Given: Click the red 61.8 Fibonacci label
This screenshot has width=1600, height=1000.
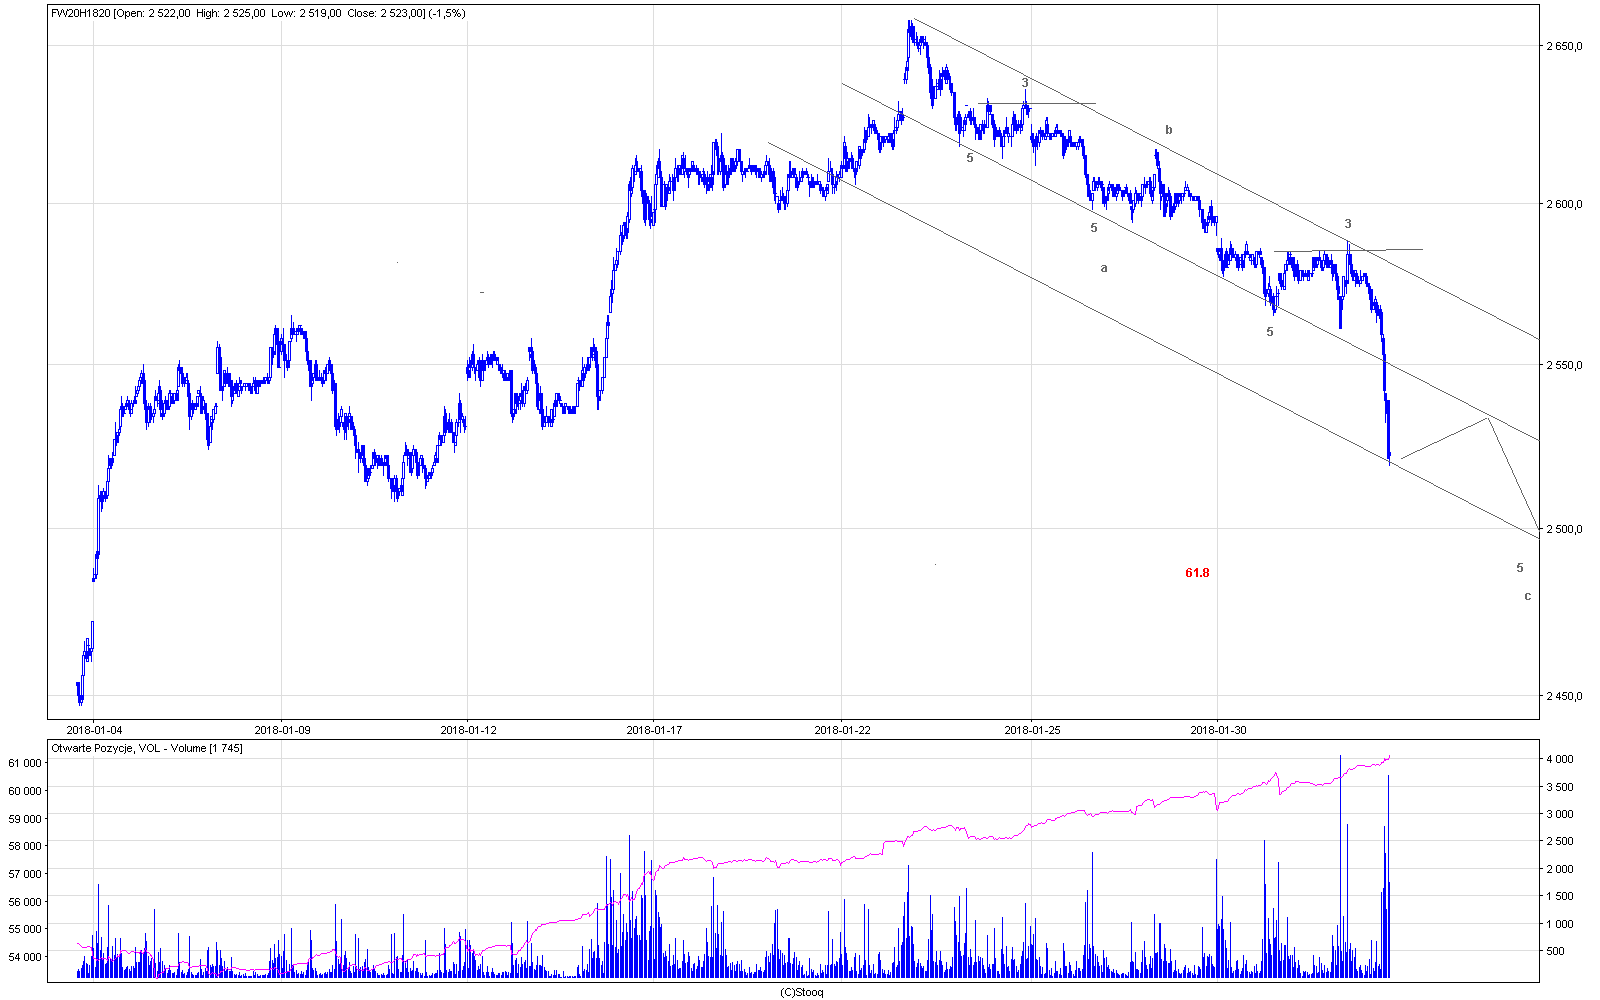Looking at the screenshot, I should pyautogui.click(x=1197, y=573).
